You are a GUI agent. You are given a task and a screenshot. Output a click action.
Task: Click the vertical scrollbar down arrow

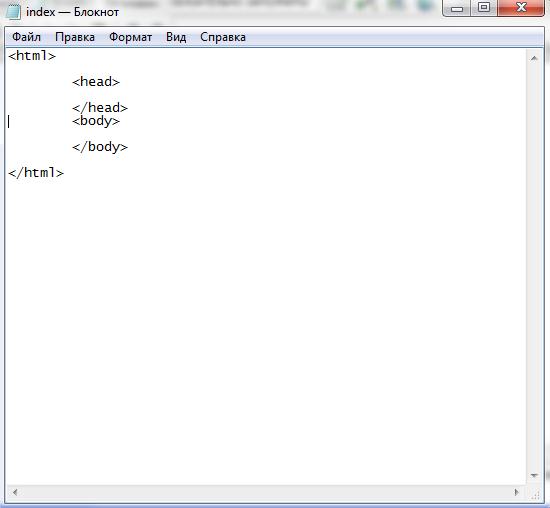pyautogui.click(x=534, y=475)
